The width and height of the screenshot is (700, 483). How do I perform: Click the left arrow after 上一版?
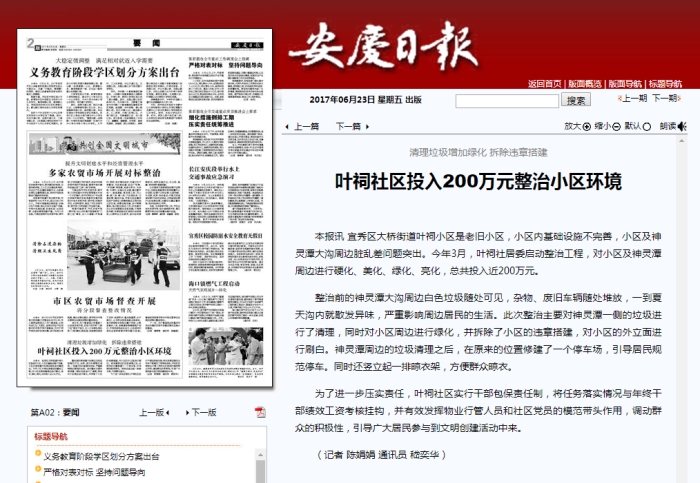tap(167, 413)
